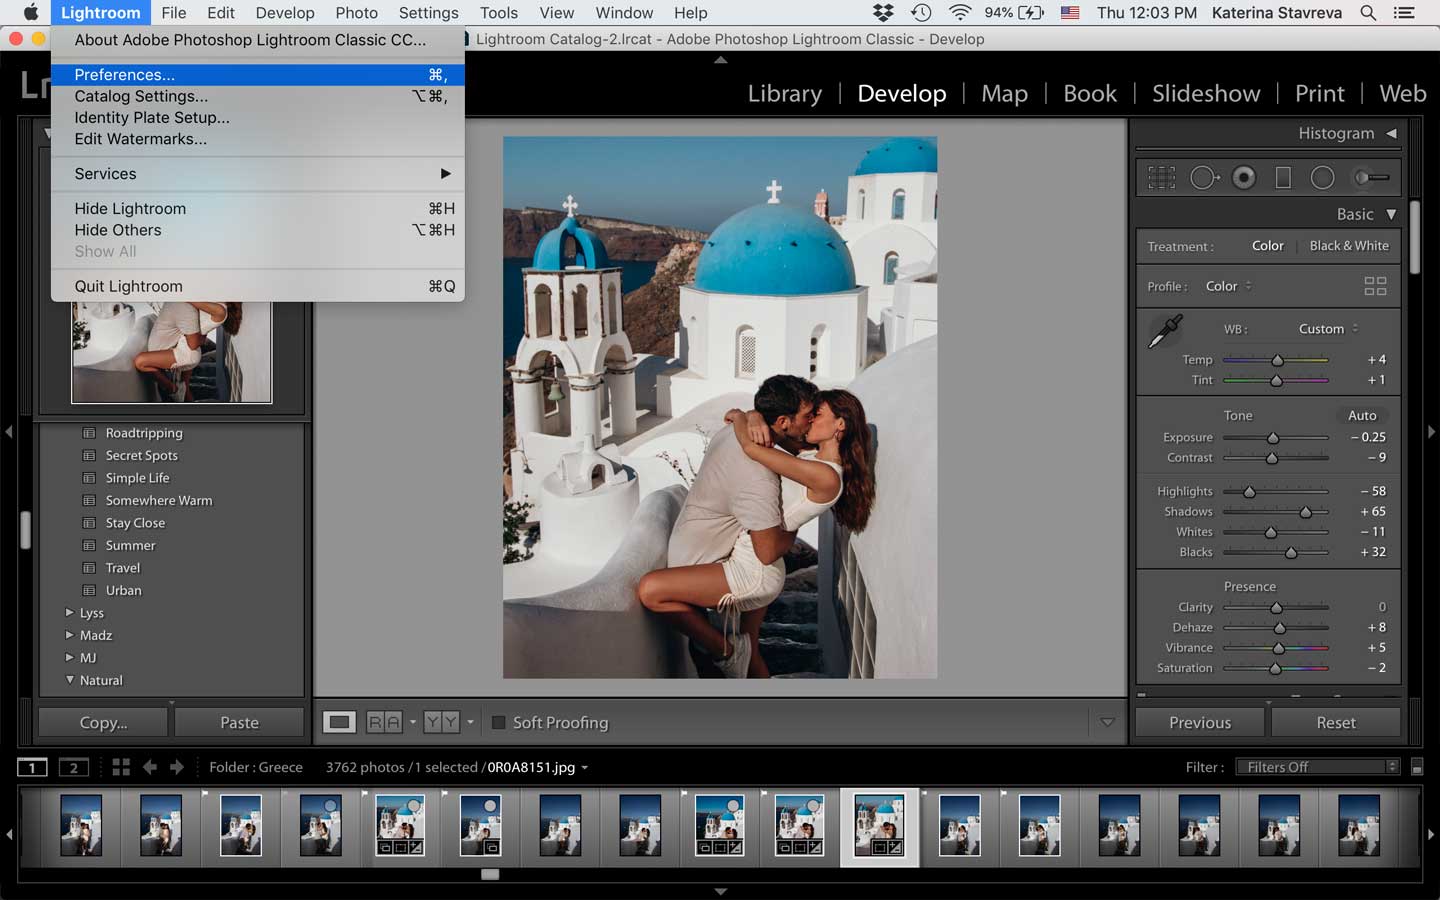Select the Crop Overlay tool icon

click(x=1161, y=178)
